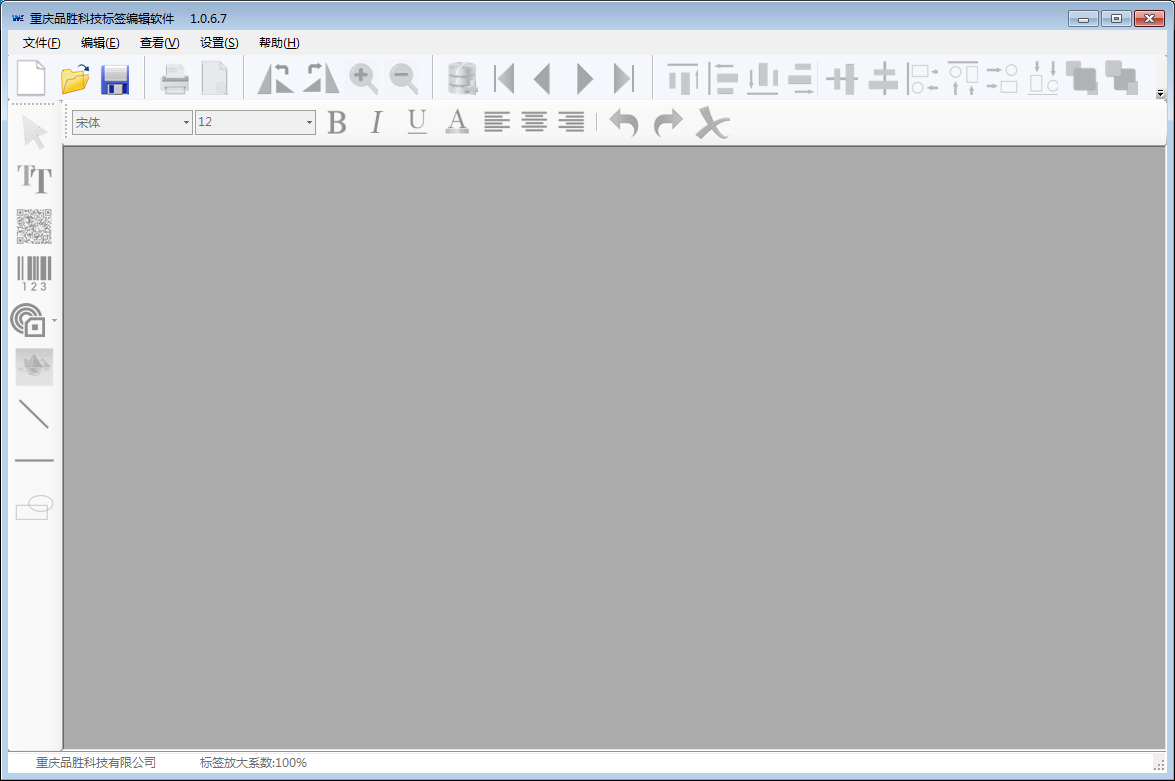Viewport: 1175px width, 781px height.
Task: Open the 编辑(E) menu
Action: (100, 43)
